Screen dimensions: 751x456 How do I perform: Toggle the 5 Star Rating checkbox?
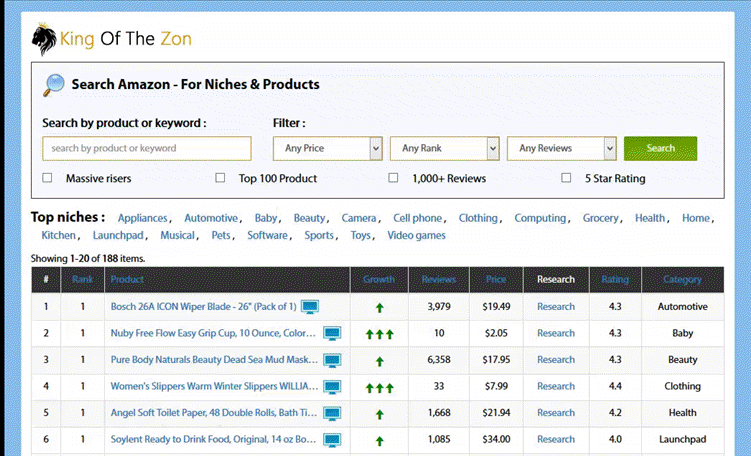pyautogui.click(x=567, y=178)
